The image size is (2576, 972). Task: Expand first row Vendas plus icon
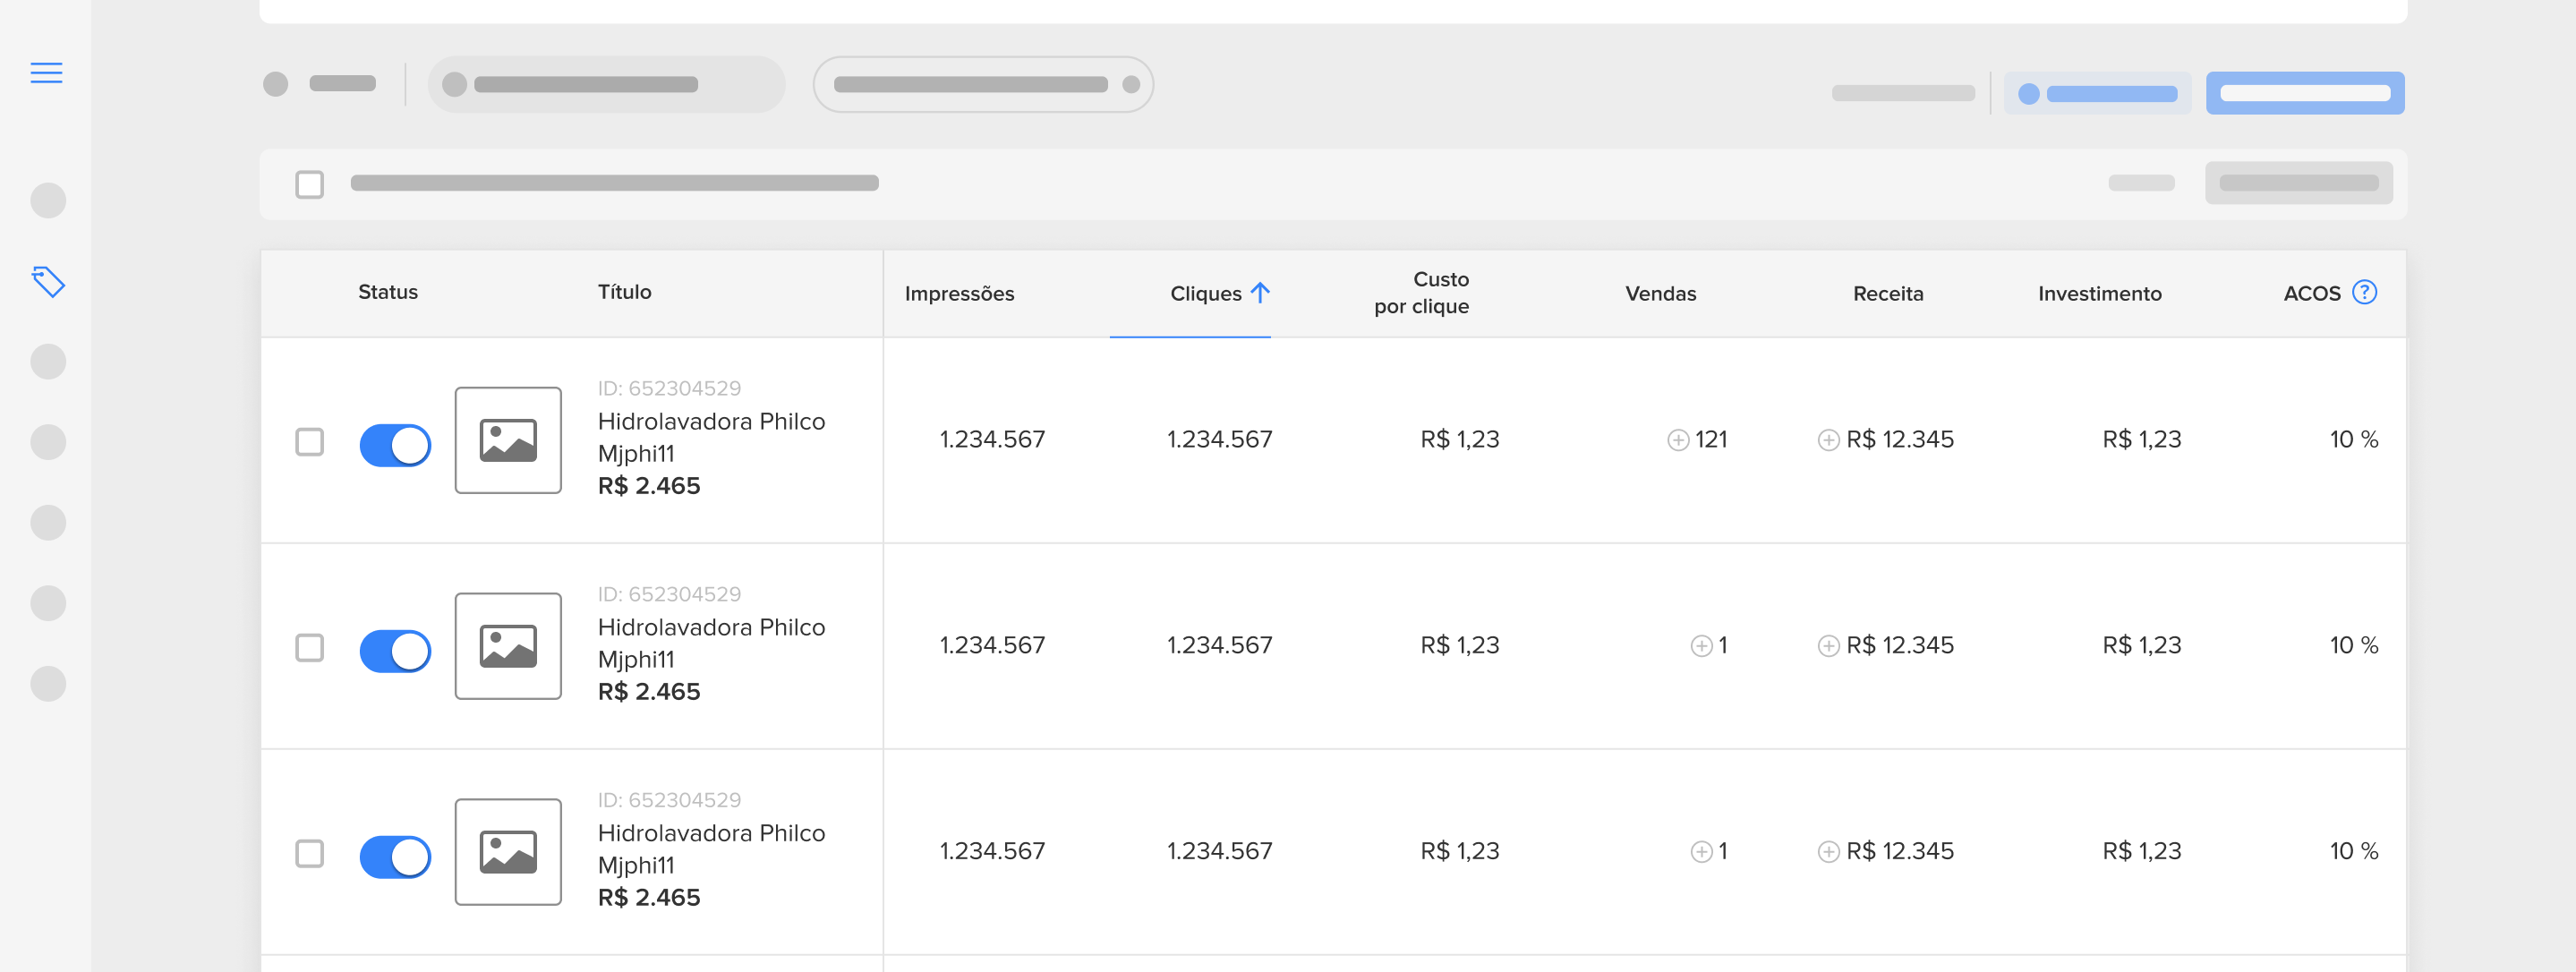(1677, 440)
